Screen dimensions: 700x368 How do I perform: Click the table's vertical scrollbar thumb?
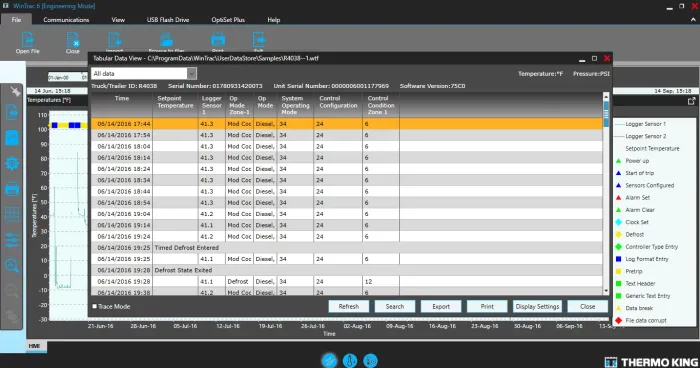tap(606, 113)
